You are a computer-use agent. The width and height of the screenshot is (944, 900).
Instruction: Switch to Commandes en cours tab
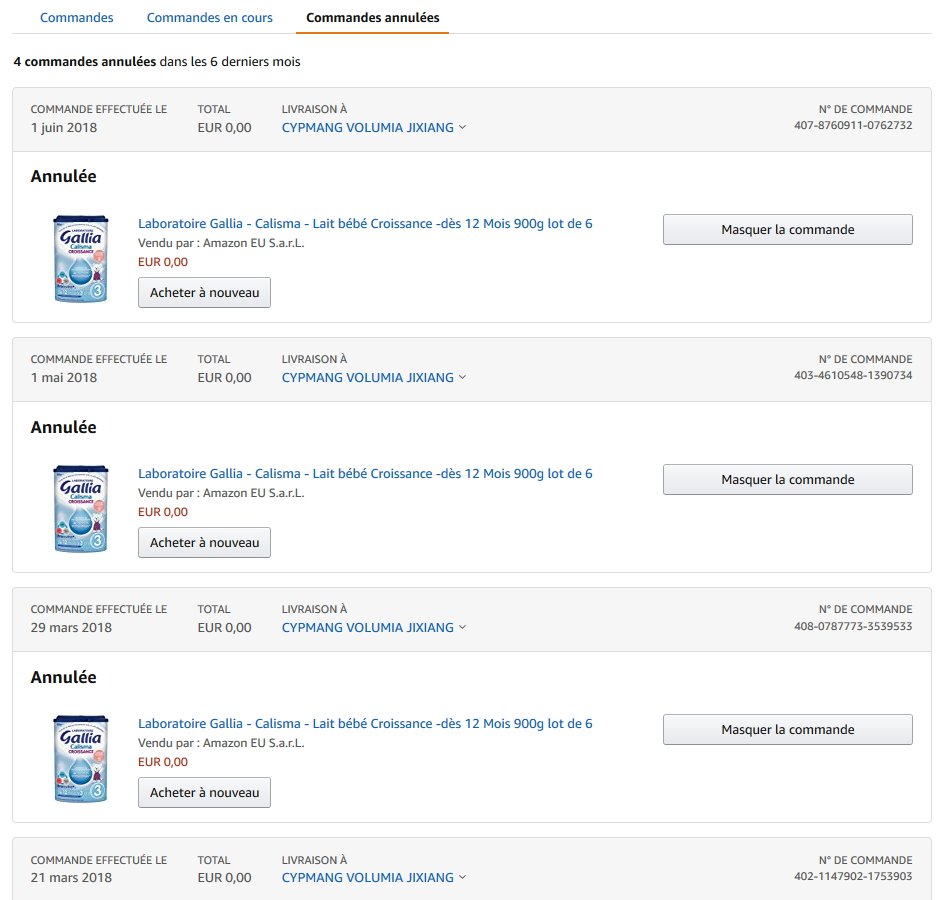[x=210, y=17]
